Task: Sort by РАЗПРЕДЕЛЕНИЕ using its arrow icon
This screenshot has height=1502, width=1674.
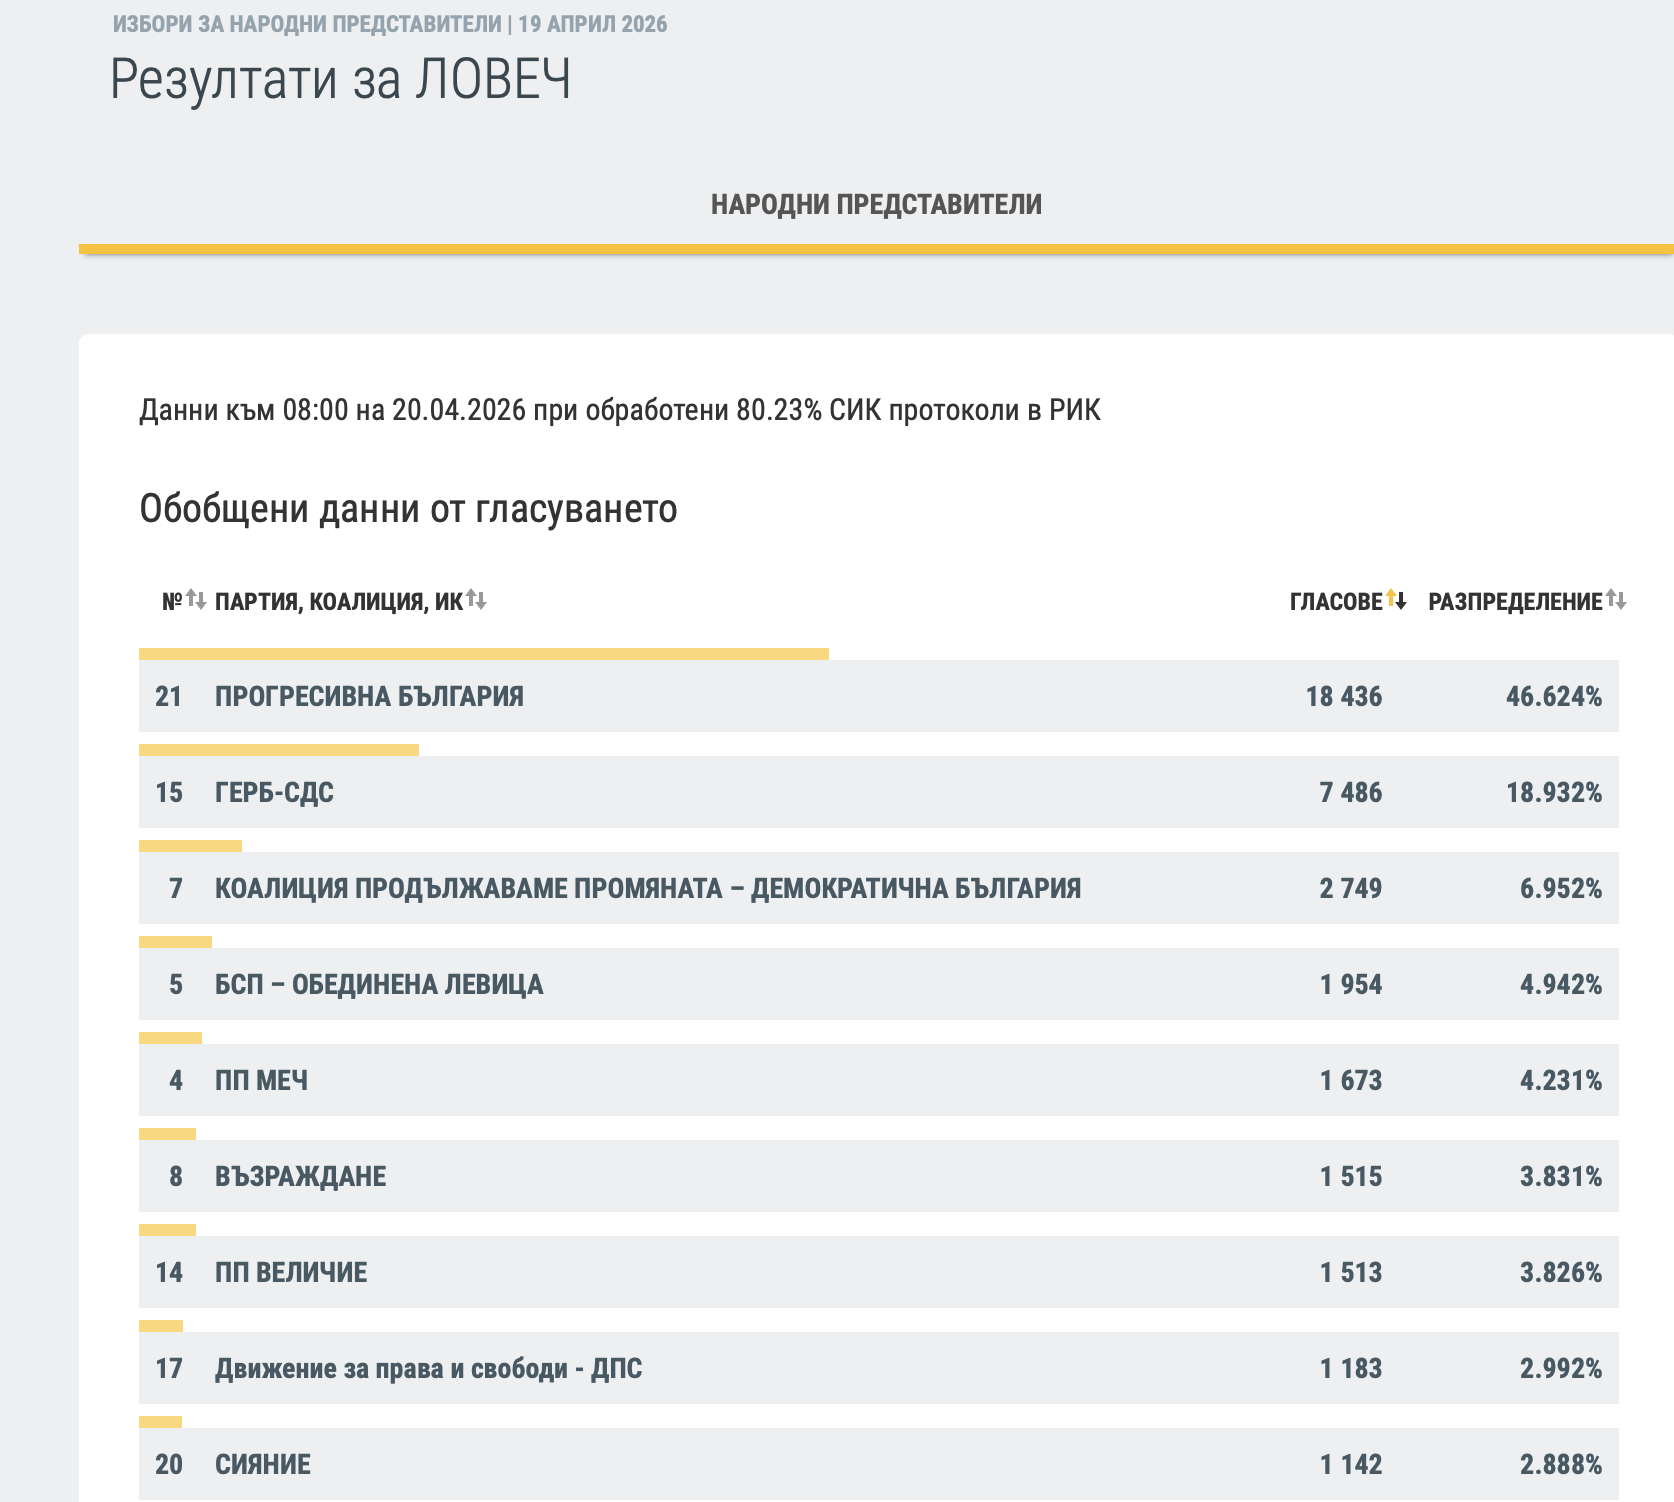Action: [x=1616, y=601]
